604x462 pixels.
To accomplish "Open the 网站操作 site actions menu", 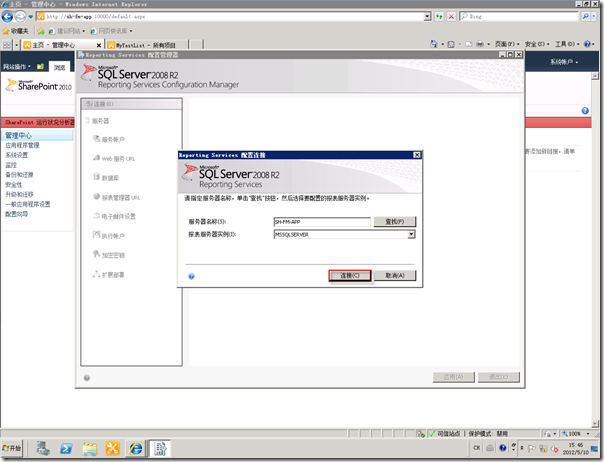I will 17,67.
